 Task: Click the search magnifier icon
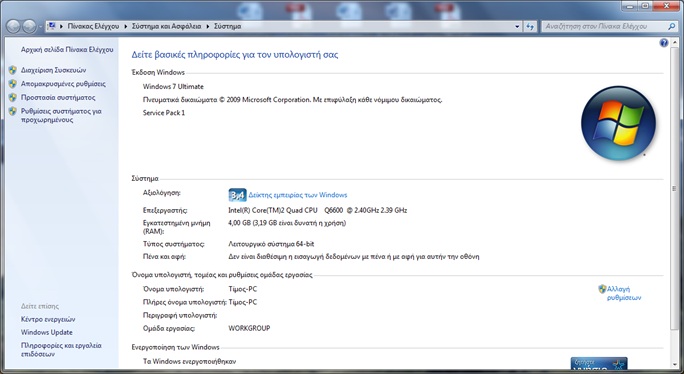pos(671,26)
